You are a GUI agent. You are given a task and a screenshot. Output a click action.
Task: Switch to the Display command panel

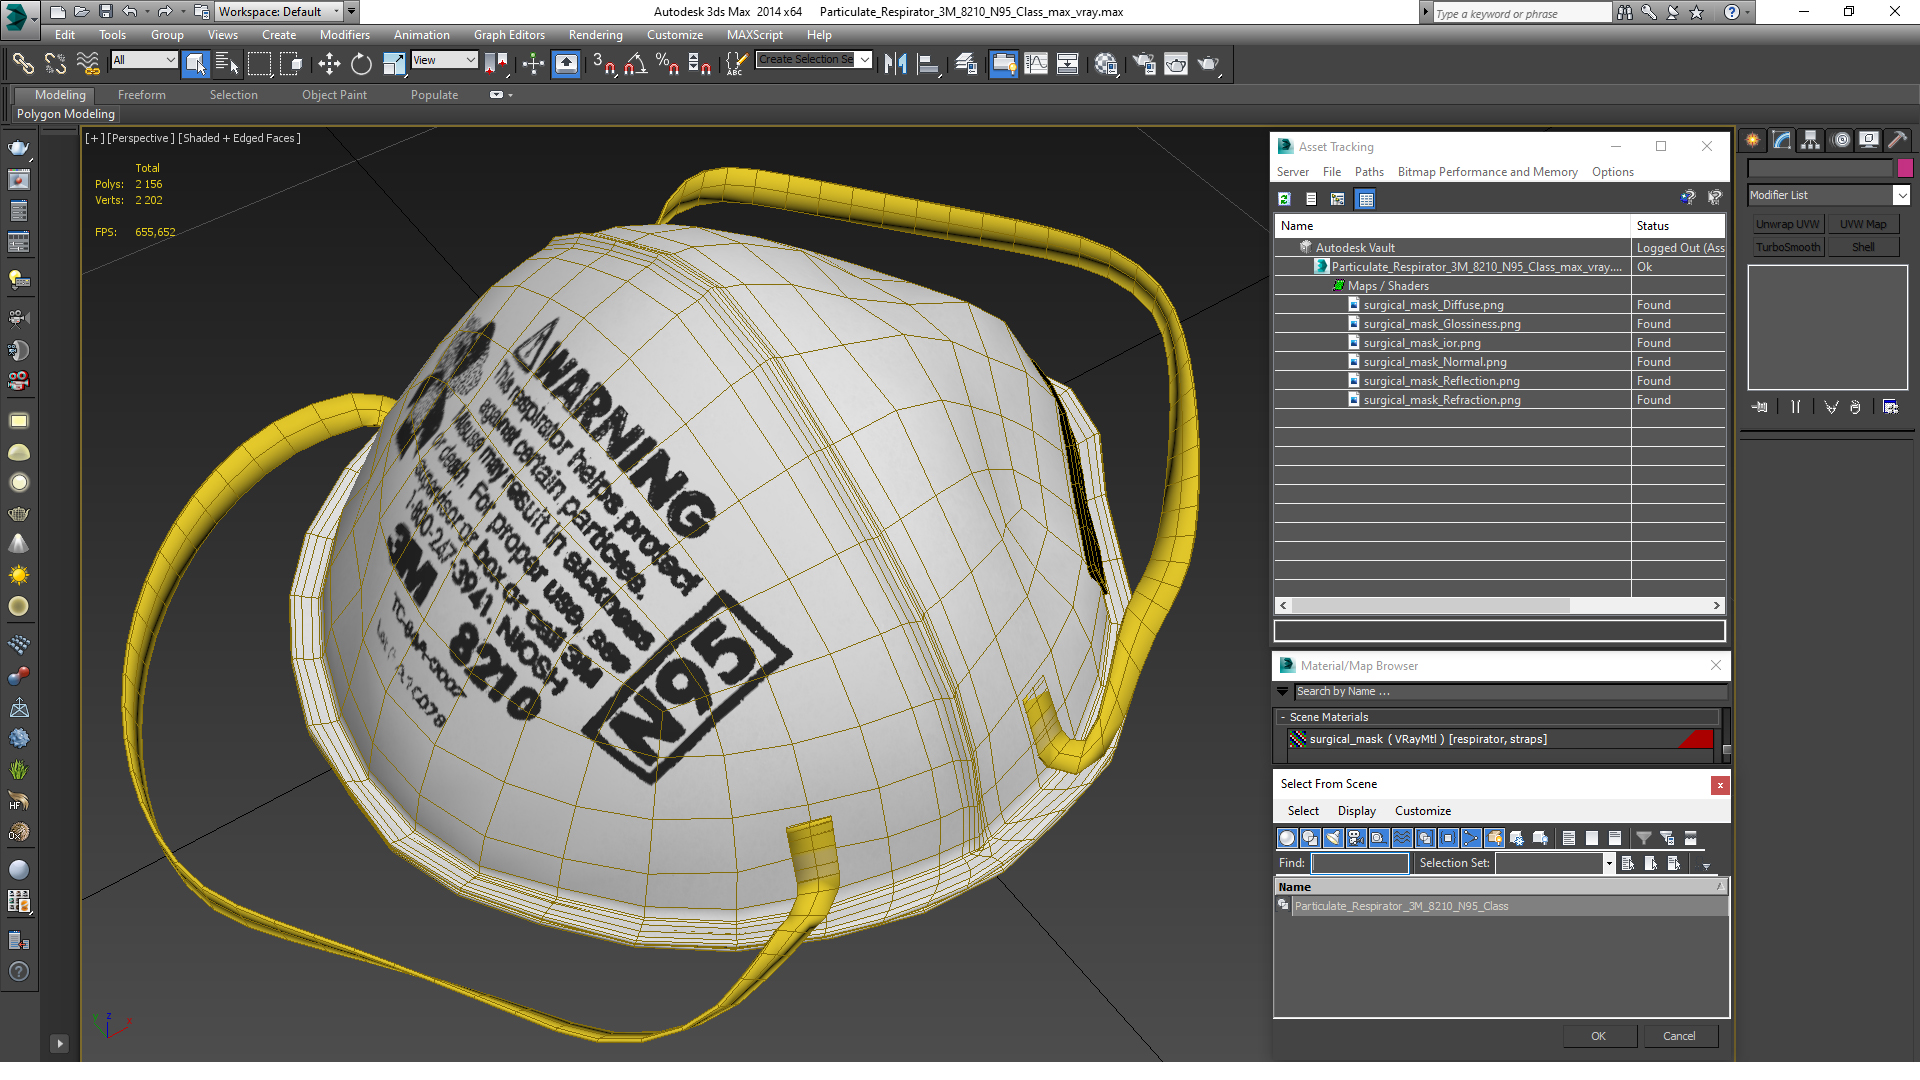tap(1869, 140)
